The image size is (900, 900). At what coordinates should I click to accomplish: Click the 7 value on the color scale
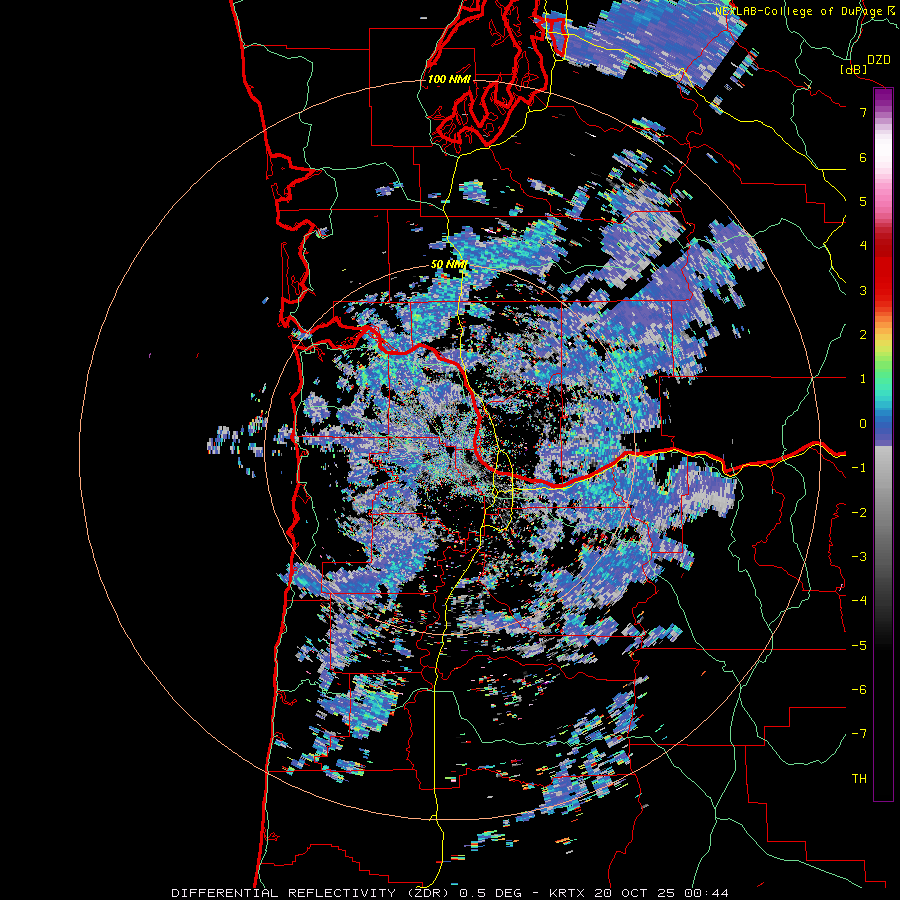(x=863, y=112)
